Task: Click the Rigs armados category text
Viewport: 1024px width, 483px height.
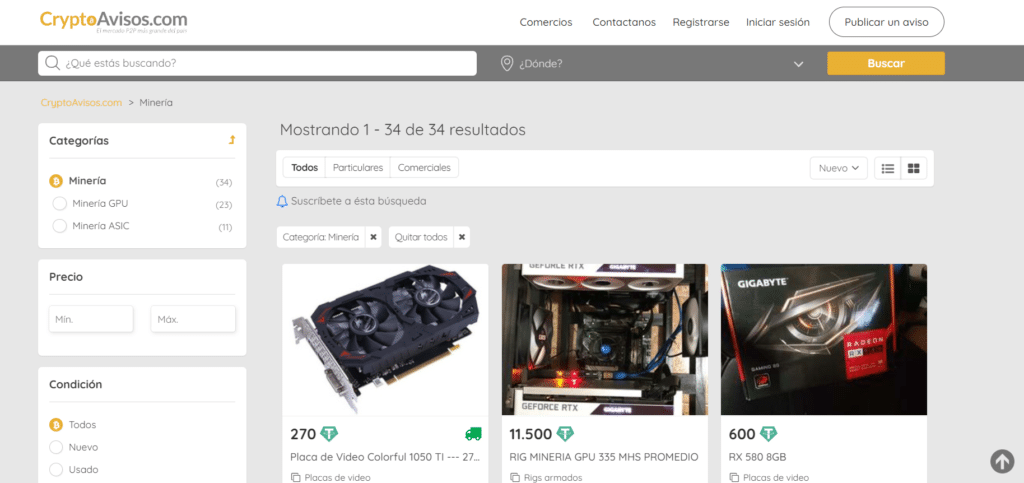Action: (552, 478)
